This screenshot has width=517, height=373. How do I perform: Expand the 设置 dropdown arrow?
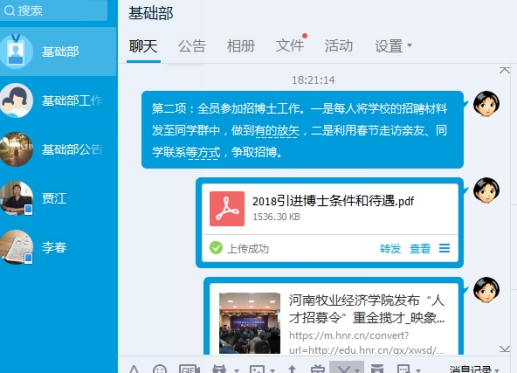pyautogui.click(x=409, y=45)
